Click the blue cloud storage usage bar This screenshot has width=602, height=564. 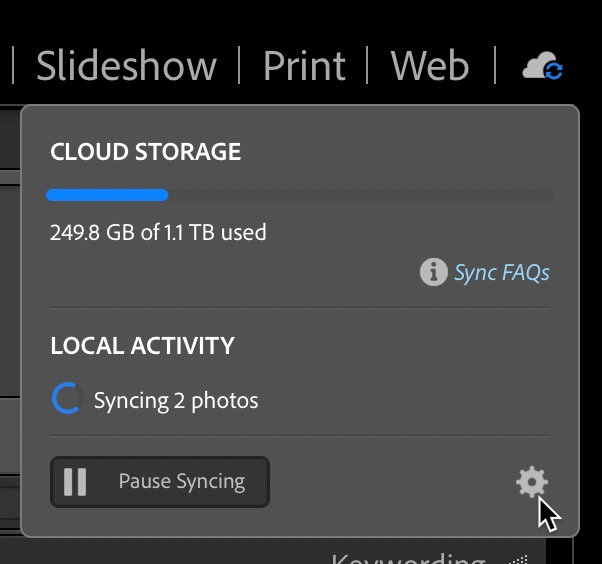[x=107, y=195]
